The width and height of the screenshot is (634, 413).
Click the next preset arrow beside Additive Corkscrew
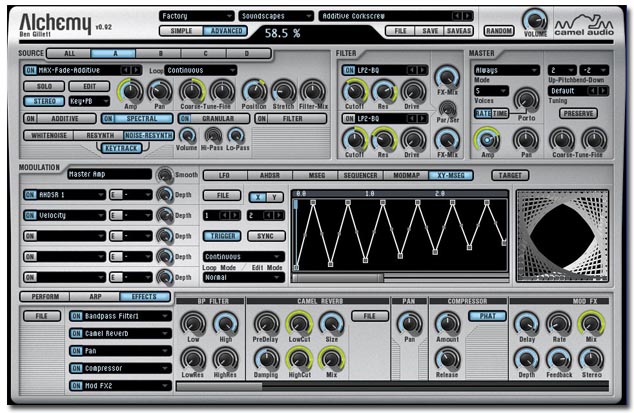pos(467,16)
